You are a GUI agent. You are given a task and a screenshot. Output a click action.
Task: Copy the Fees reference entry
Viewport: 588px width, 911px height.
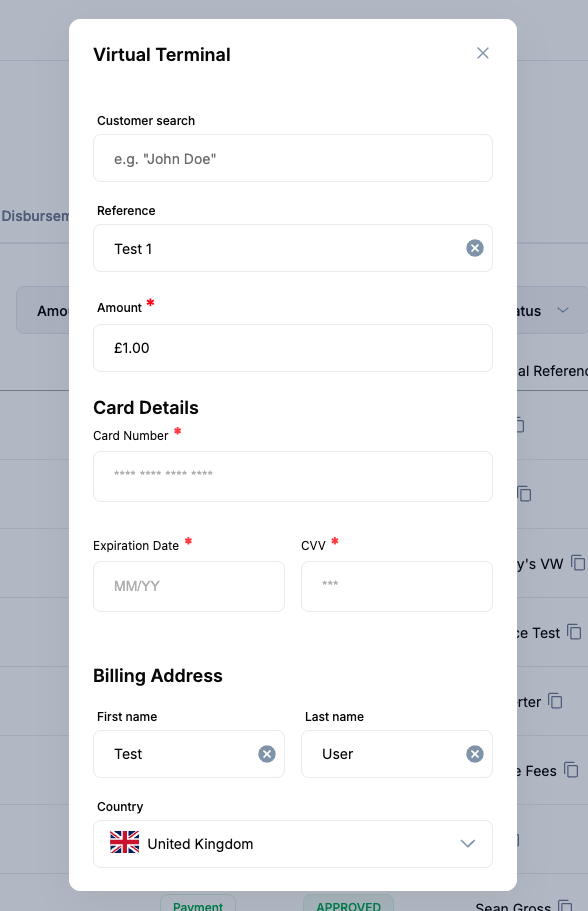(x=571, y=770)
